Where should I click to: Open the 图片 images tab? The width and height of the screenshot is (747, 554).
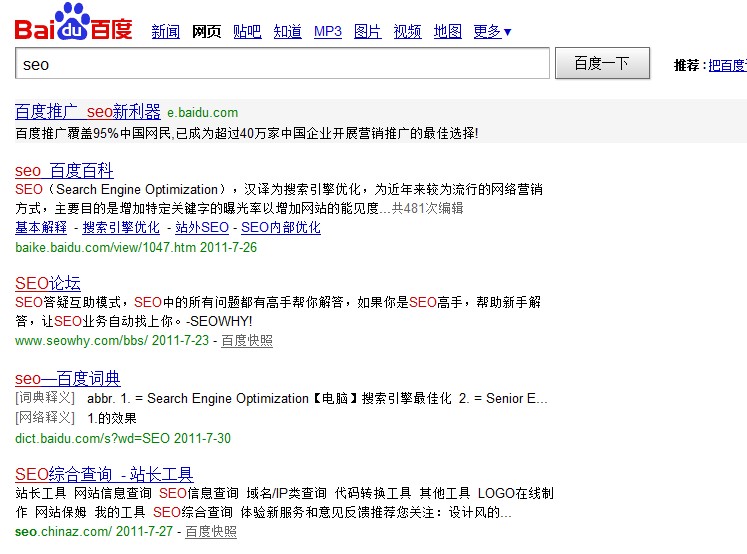tap(367, 32)
